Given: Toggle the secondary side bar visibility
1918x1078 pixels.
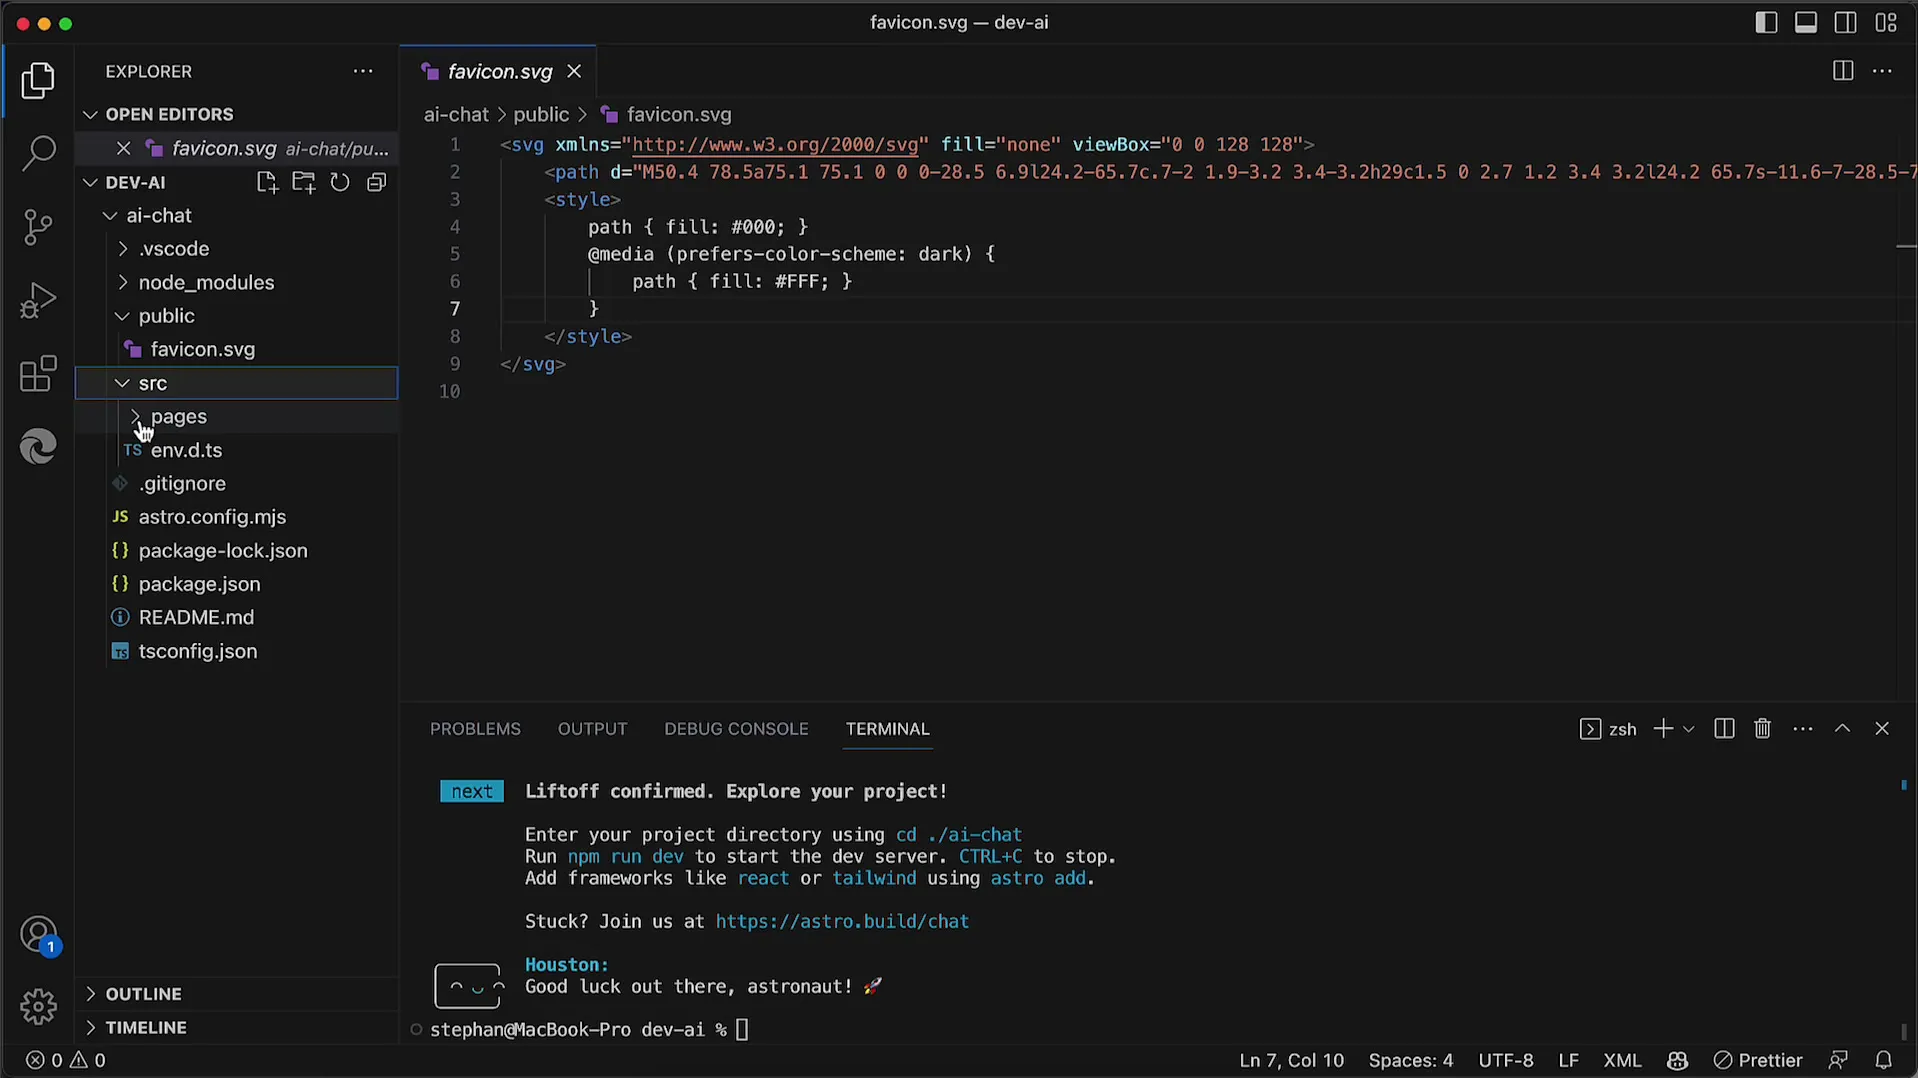Looking at the screenshot, I should 1846,22.
